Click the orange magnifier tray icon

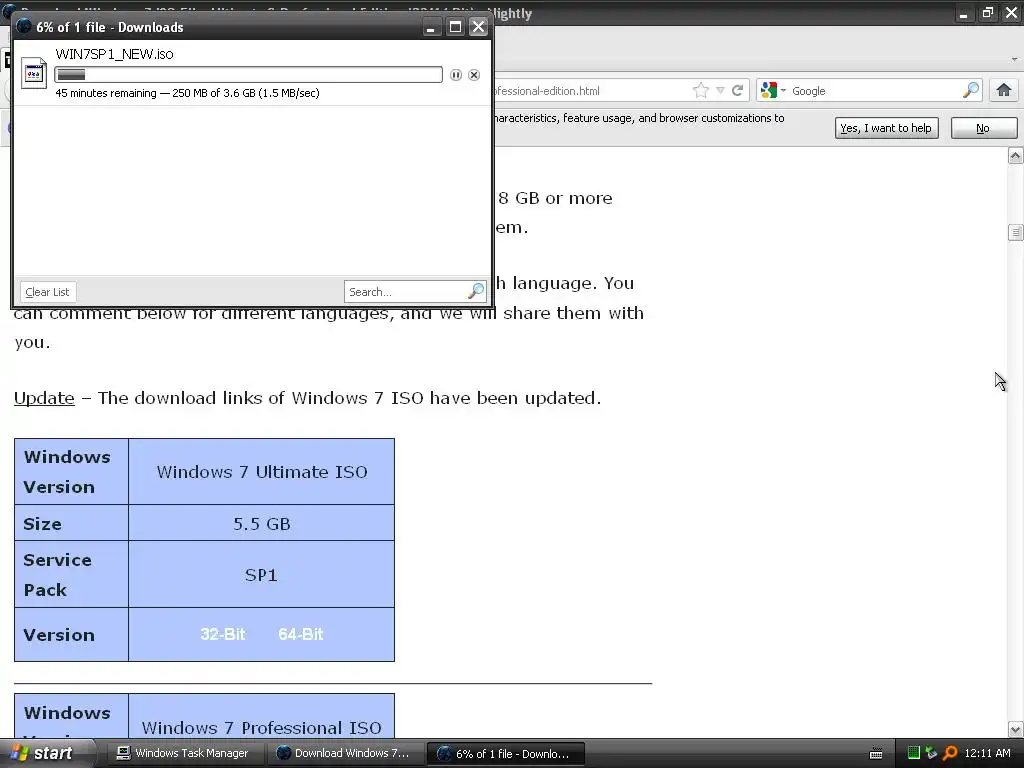point(950,753)
